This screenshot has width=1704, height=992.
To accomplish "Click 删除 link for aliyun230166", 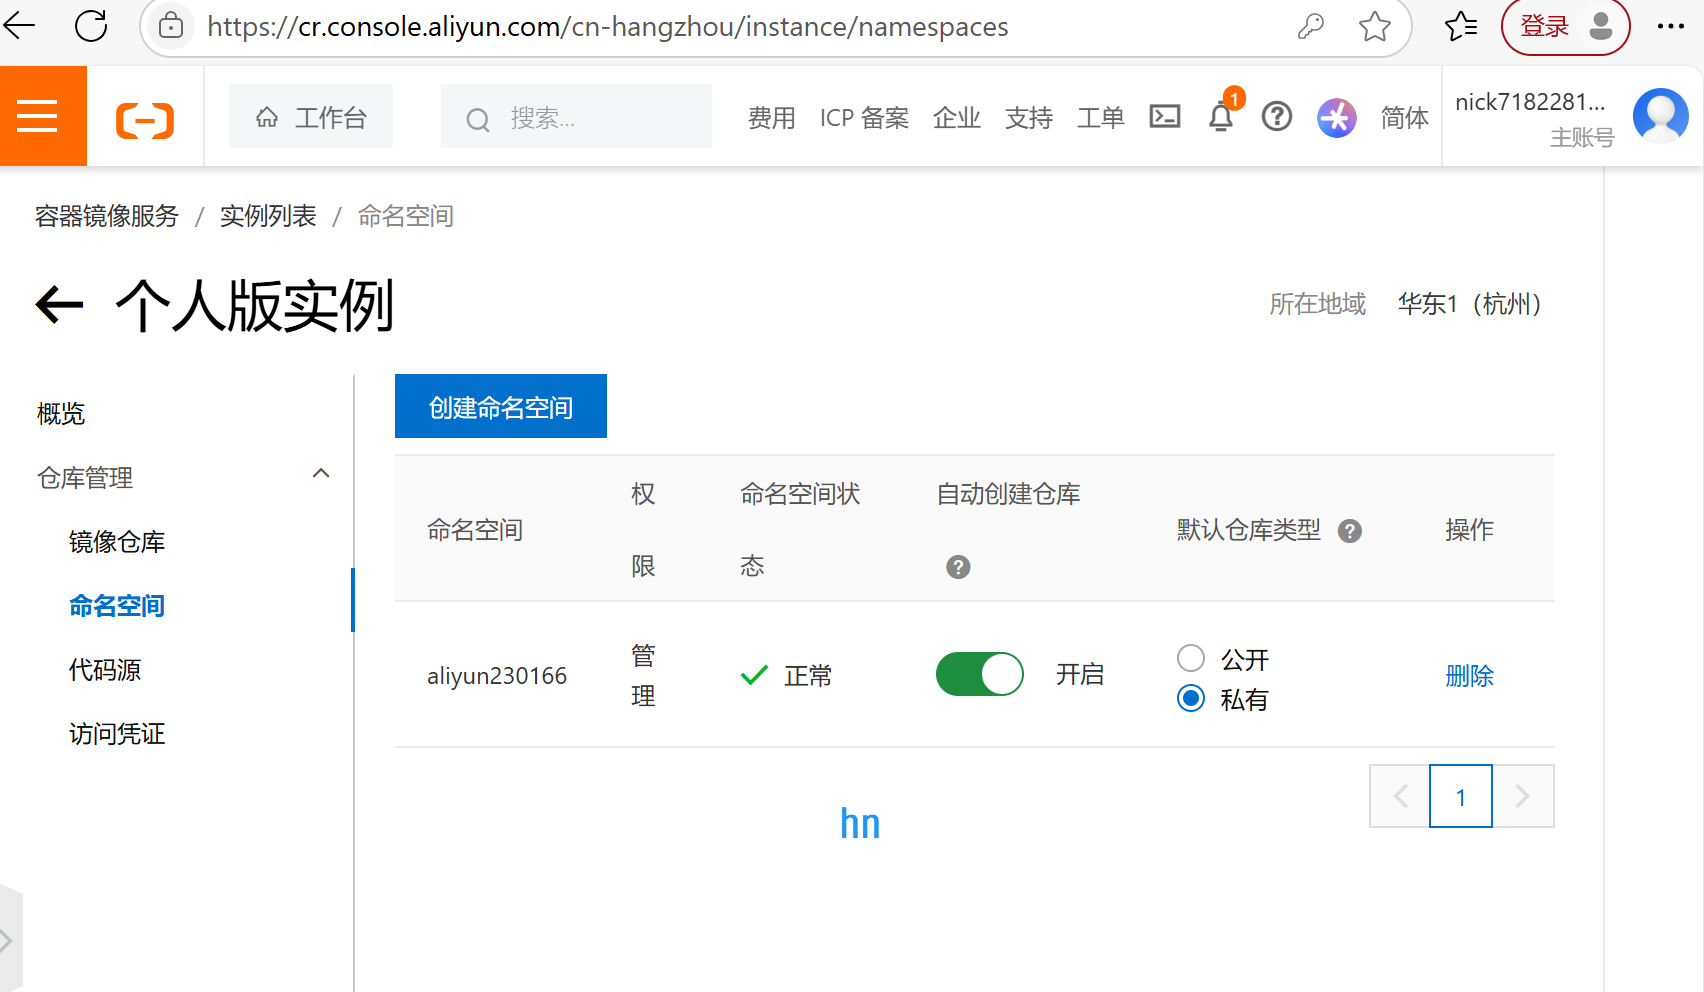I will click(x=1469, y=676).
